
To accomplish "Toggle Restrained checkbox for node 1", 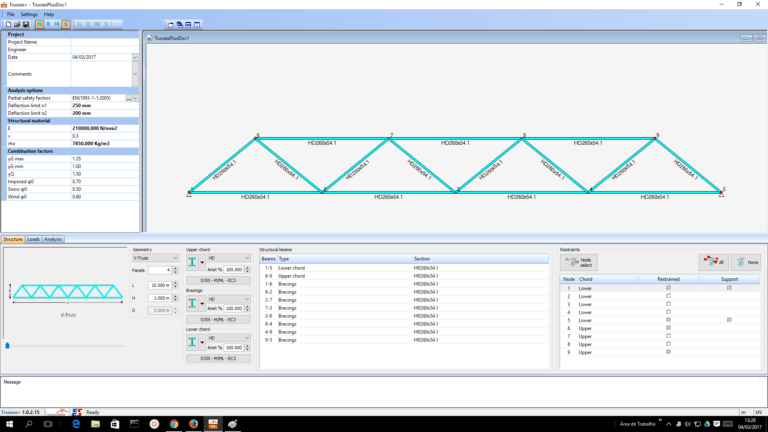I will (x=668, y=288).
